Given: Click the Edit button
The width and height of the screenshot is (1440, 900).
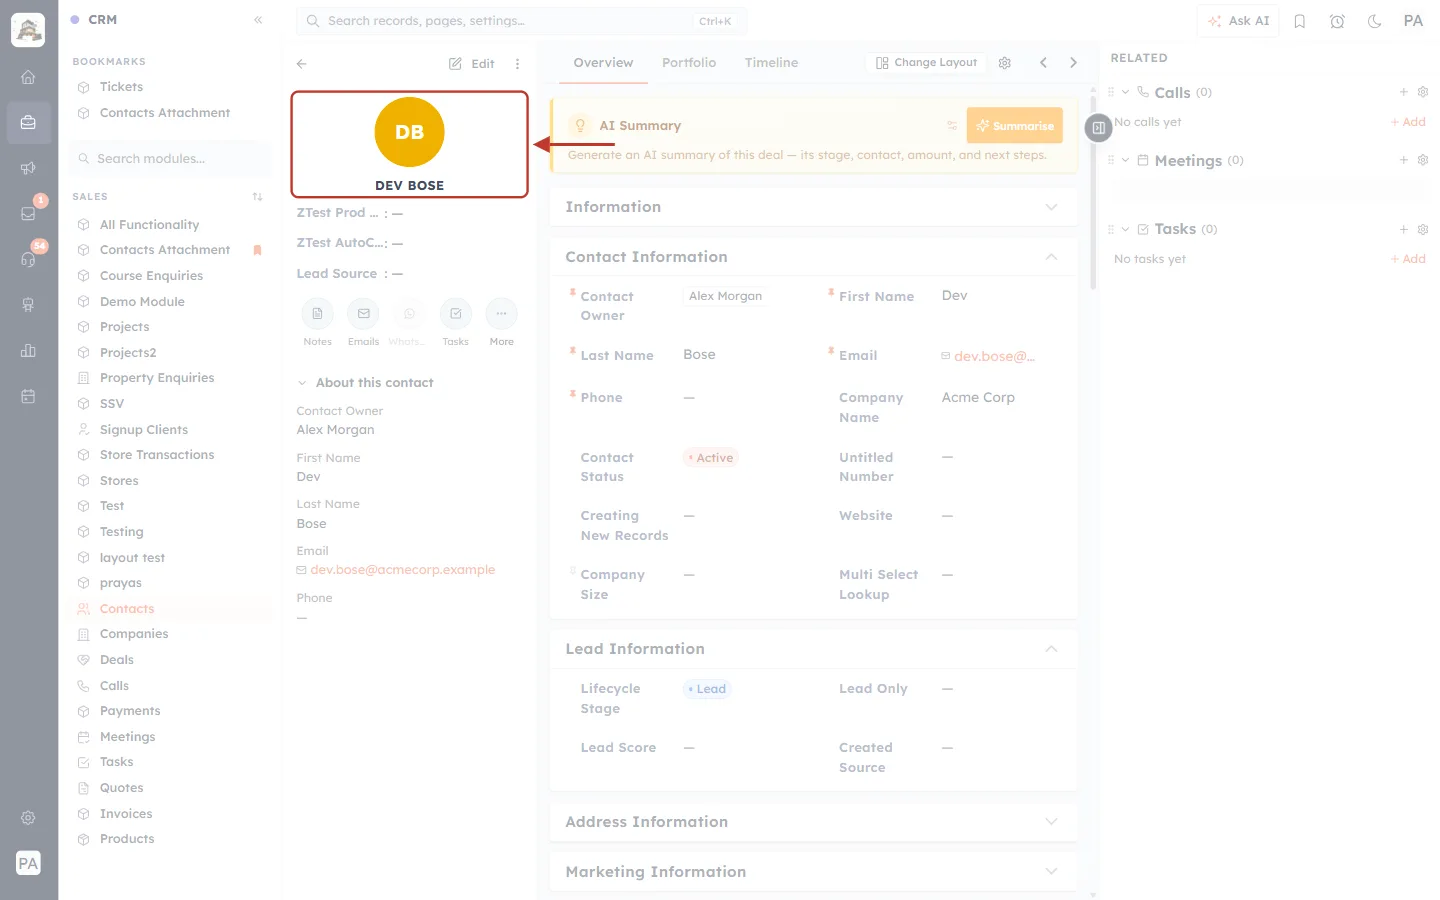Looking at the screenshot, I should [472, 64].
